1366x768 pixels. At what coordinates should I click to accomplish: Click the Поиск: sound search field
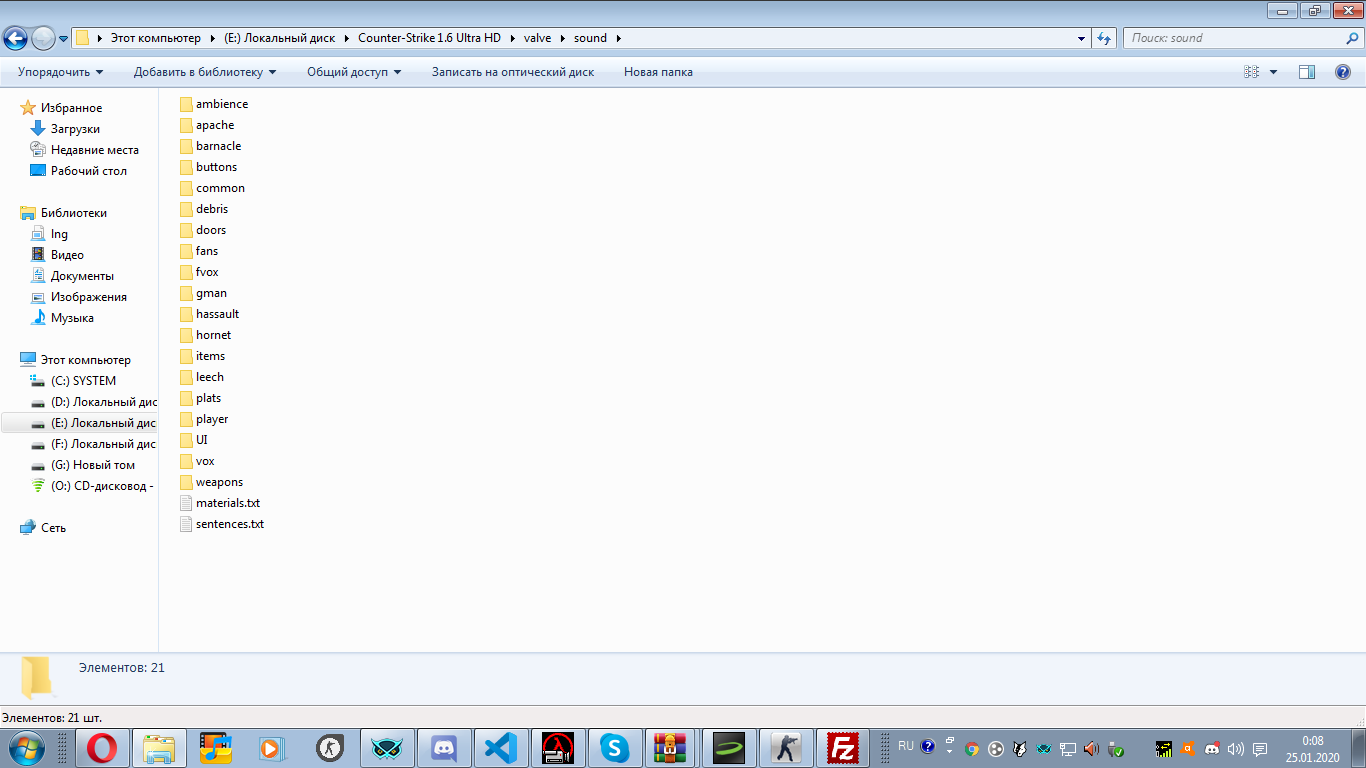1243,38
